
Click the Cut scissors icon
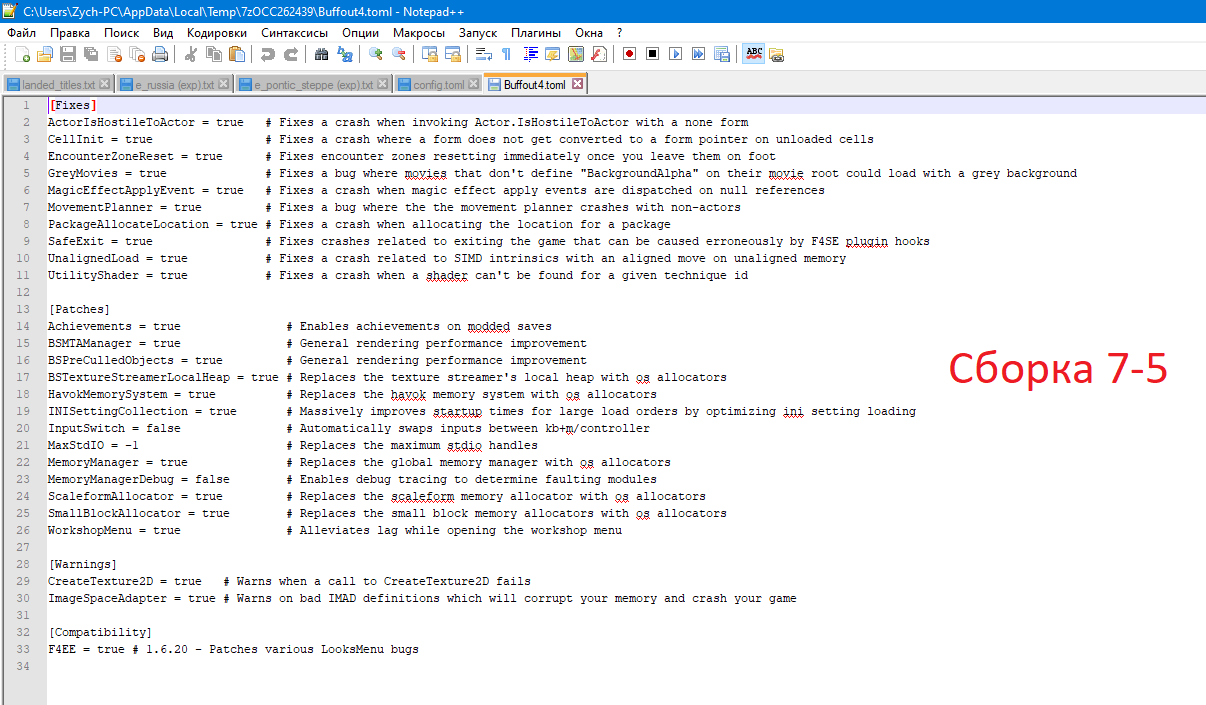click(190, 54)
